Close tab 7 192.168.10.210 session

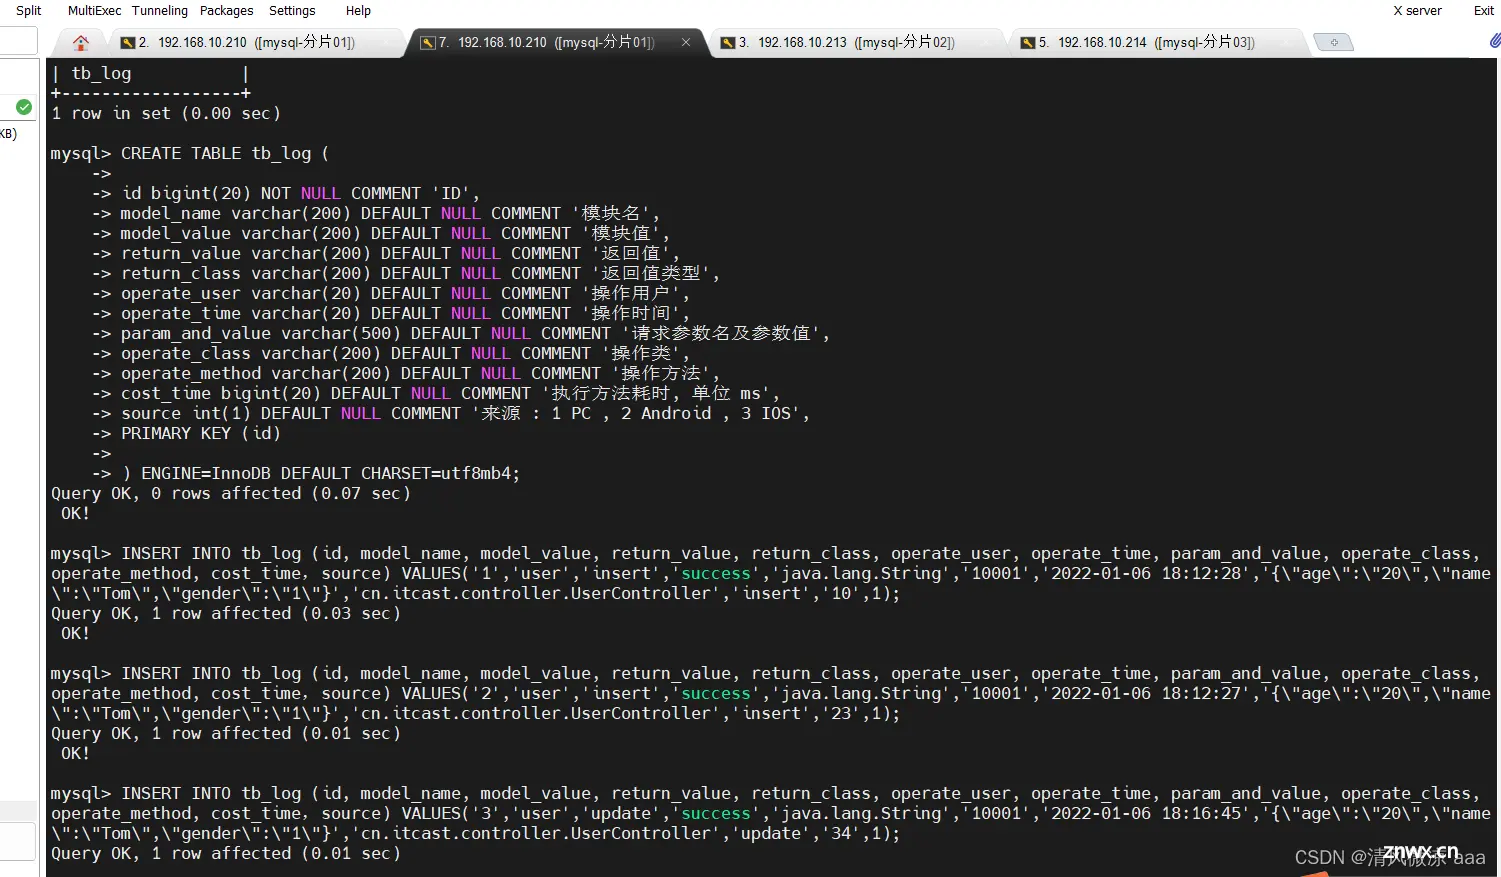(686, 42)
